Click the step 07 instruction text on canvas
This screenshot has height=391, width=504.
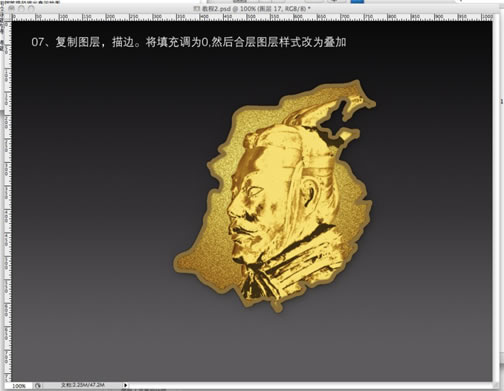[x=189, y=42]
